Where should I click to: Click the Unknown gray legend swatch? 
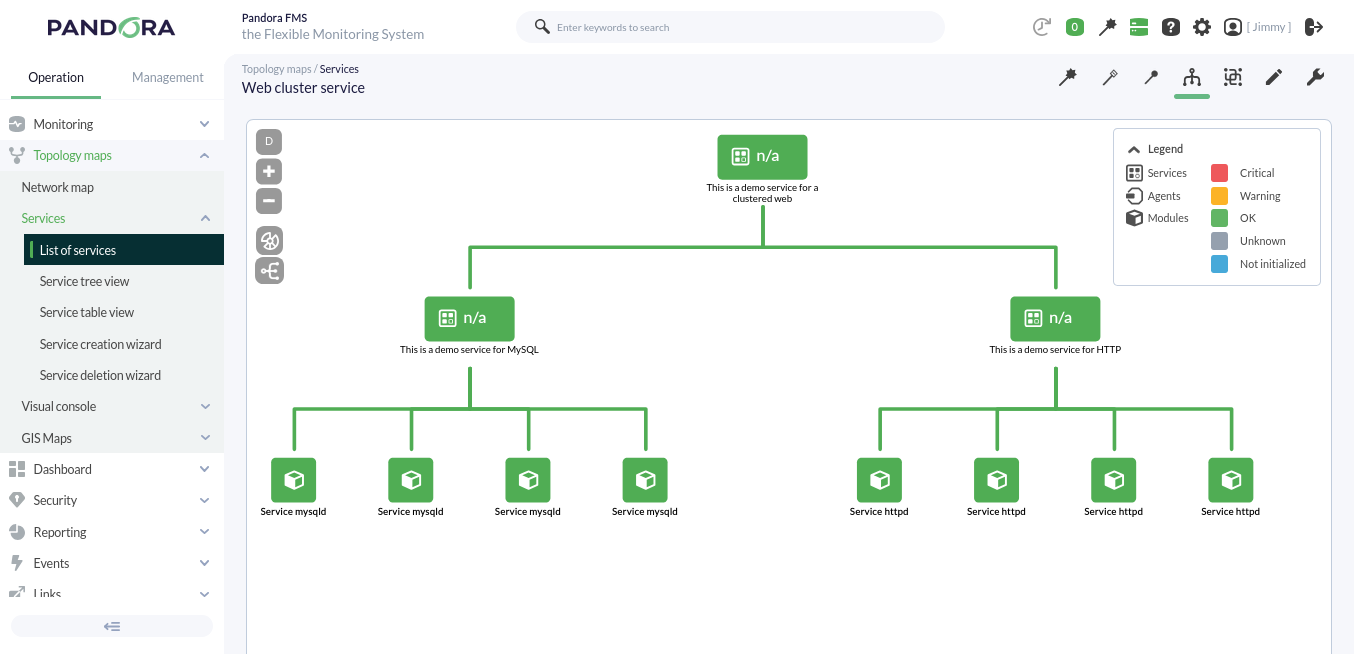[x=1219, y=241]
